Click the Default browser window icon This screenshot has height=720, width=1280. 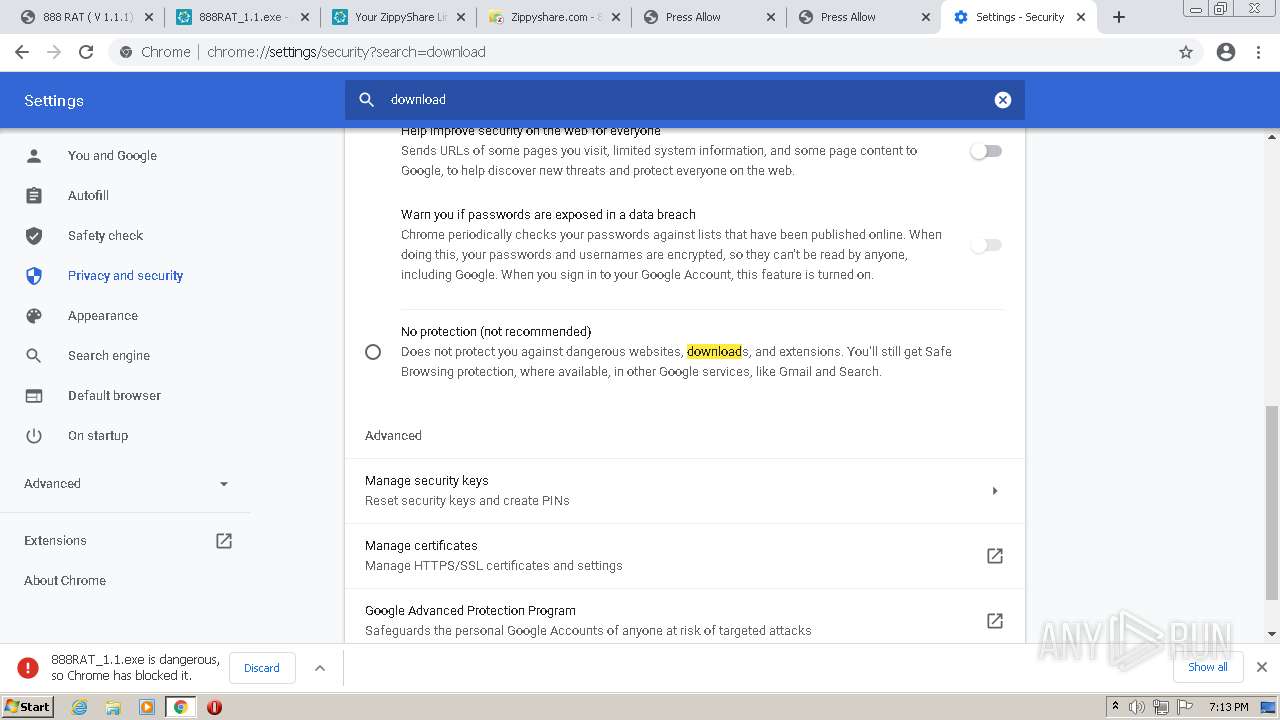click(x=34, y=396)
